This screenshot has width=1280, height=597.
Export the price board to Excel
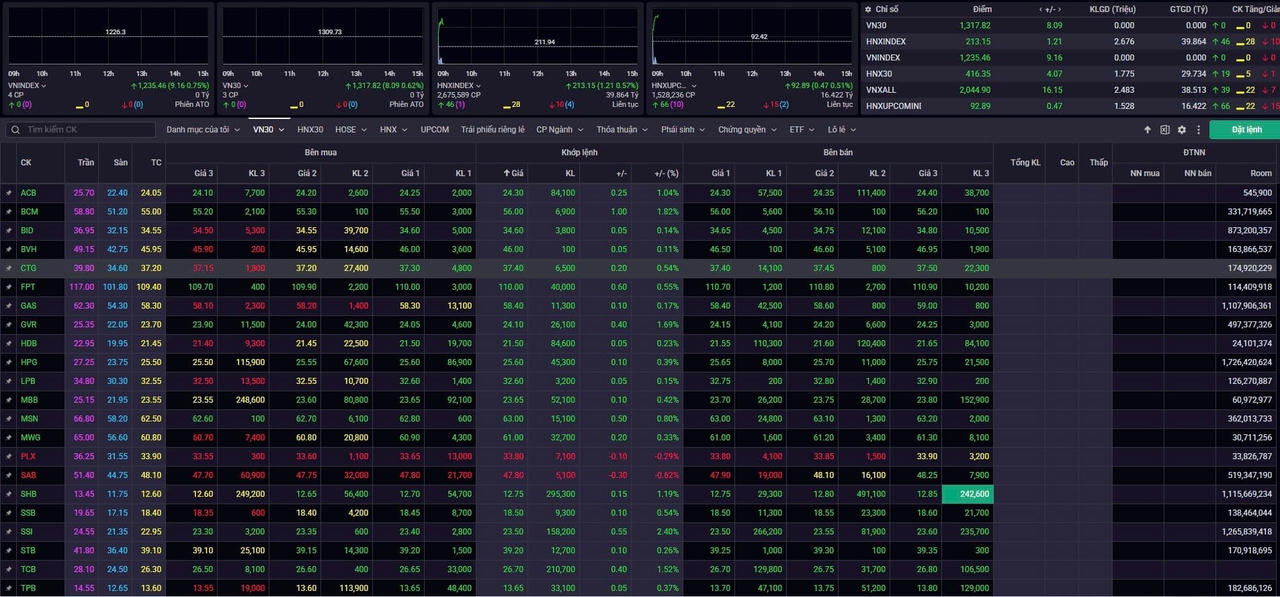coord(1165,130)
